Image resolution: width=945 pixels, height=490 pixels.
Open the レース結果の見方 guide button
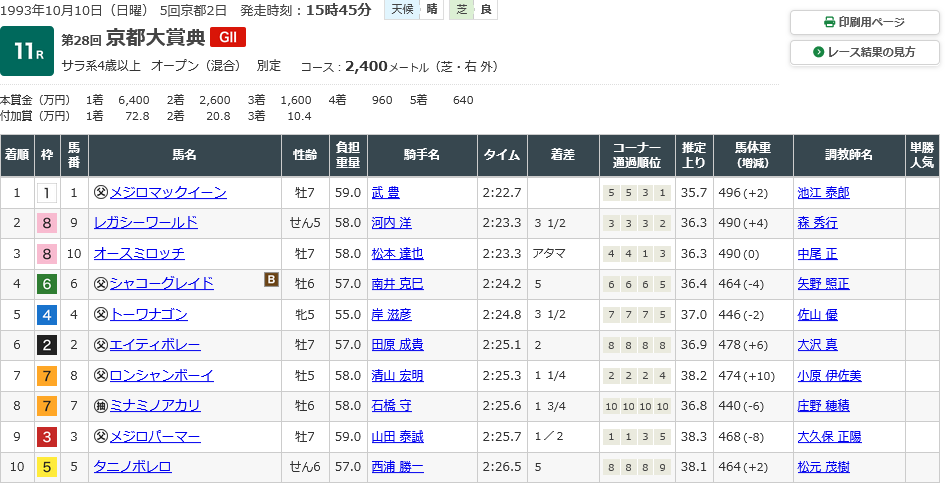coord(864,52)
